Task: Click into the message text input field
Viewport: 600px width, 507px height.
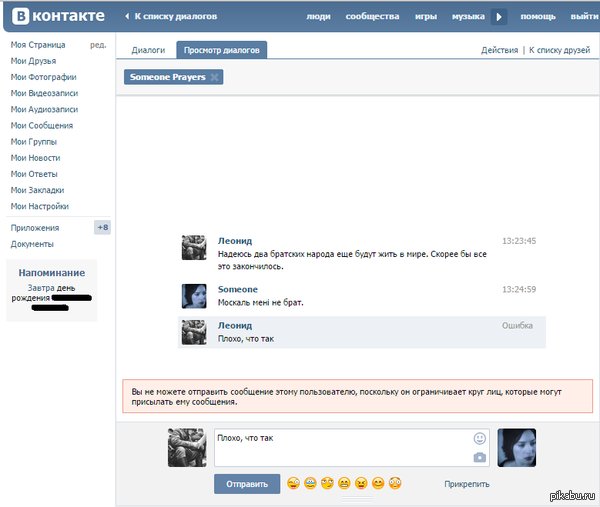Action: (340, 447)
